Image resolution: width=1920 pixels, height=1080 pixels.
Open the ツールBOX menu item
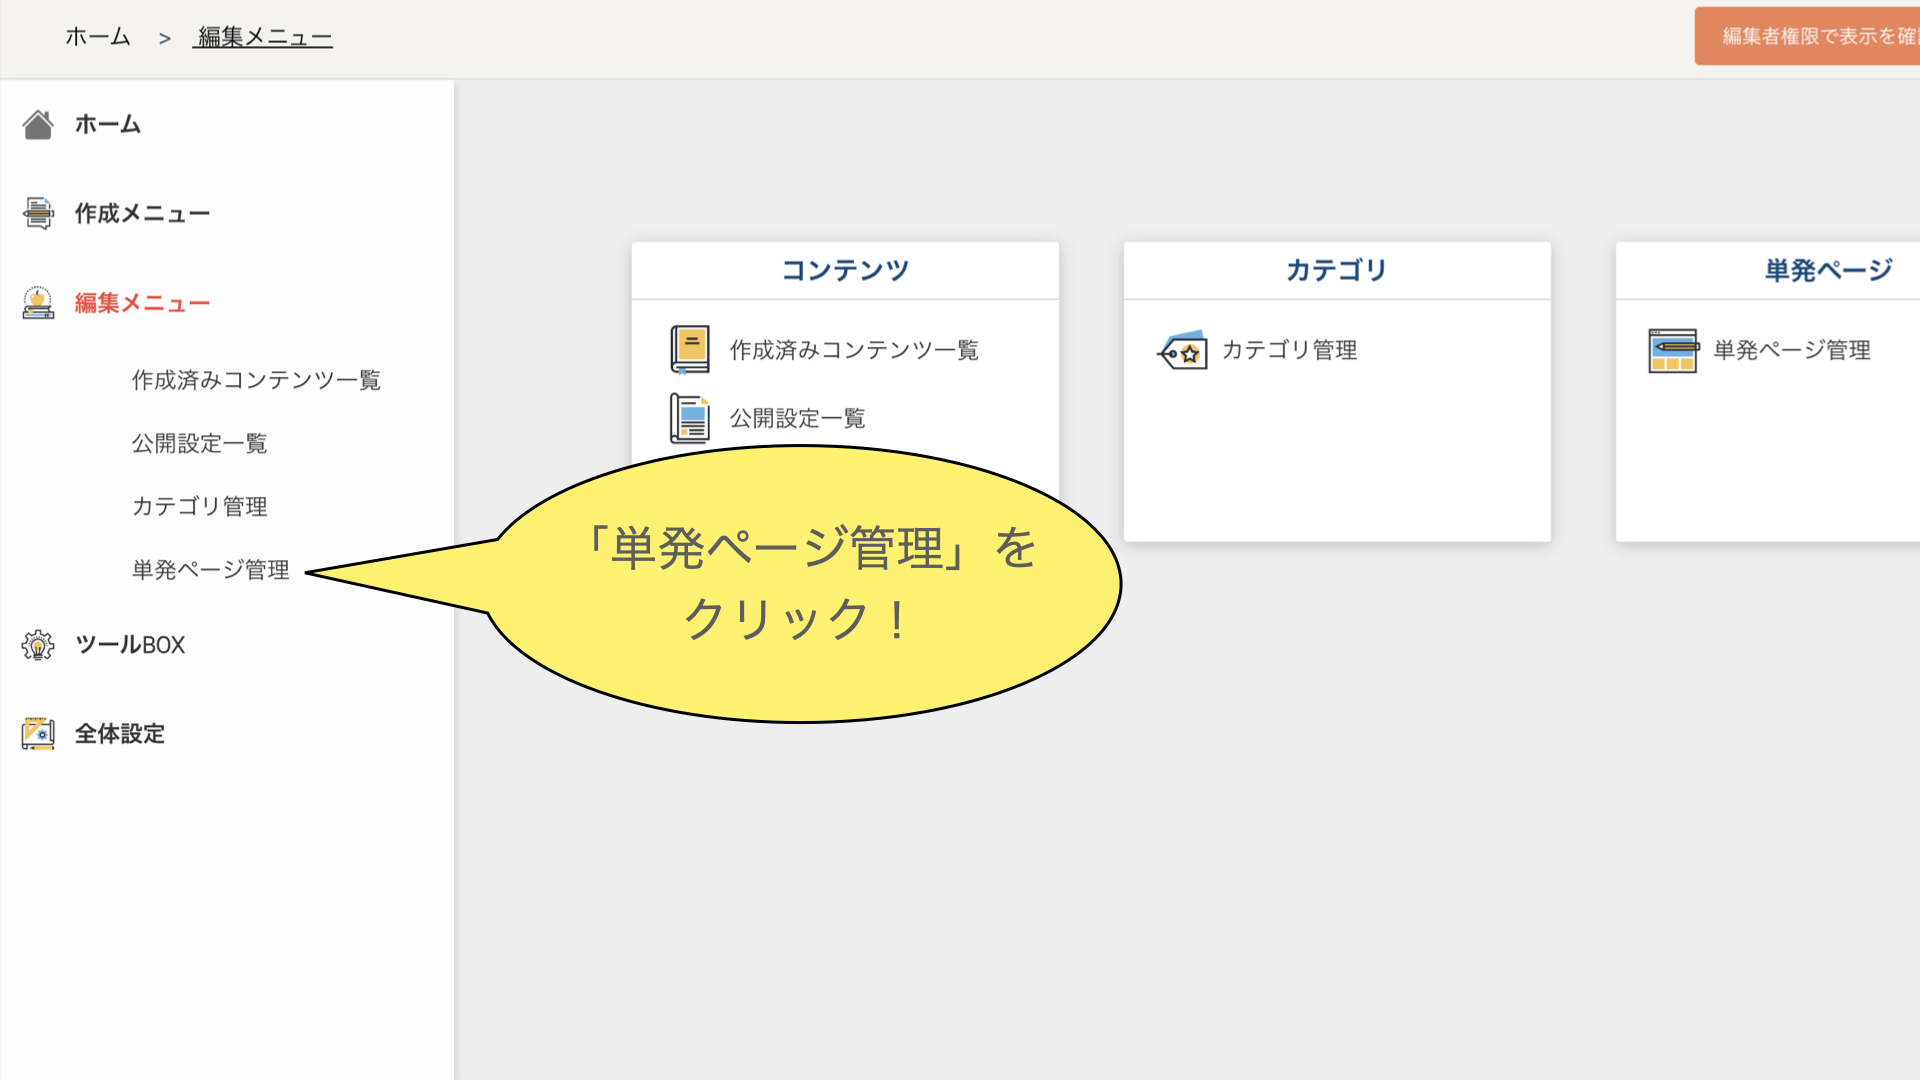[x=130, y=645]
